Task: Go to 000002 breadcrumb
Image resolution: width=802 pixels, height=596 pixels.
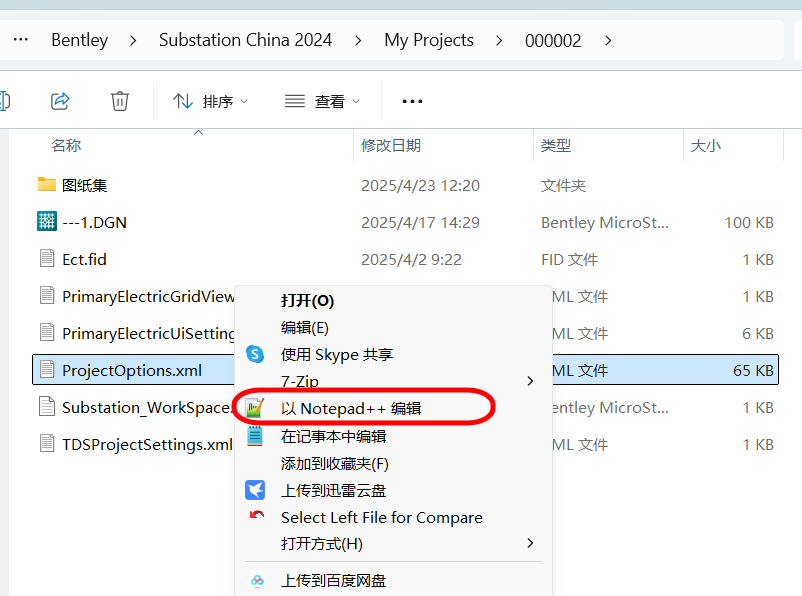Action: pyautogui.click(x=553, y=40)
